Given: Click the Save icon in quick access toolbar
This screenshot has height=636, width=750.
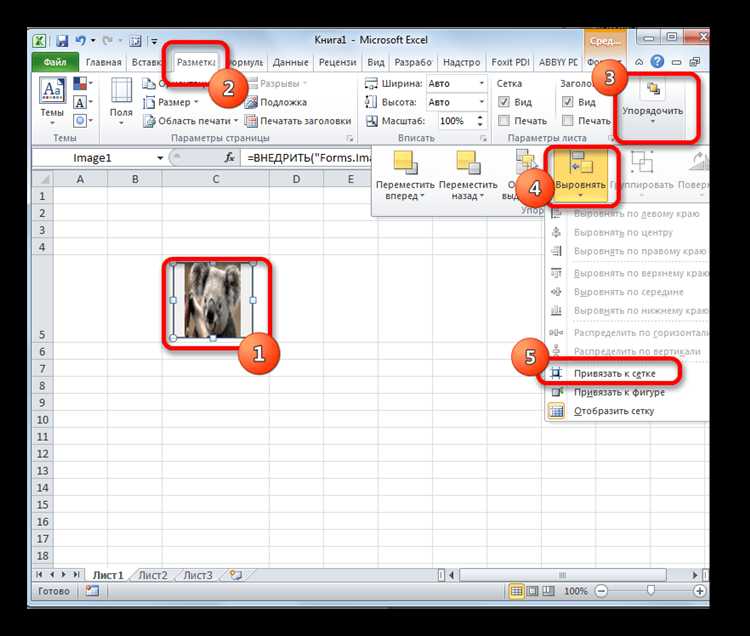Looking at the screenshot, I should tap(62, 41).
